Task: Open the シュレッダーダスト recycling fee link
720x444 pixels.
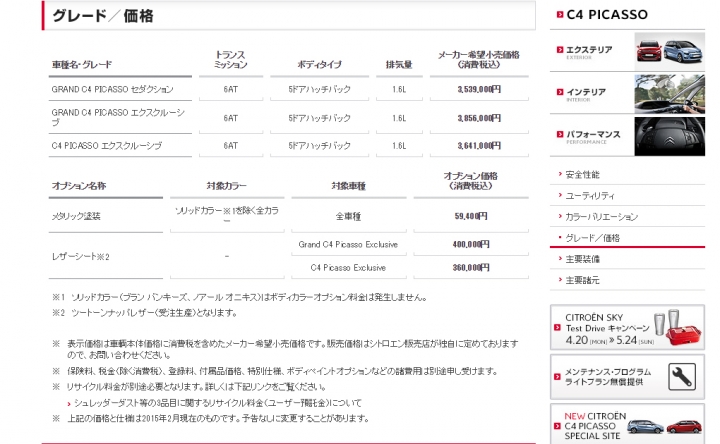Action: [x=218, y=403]
